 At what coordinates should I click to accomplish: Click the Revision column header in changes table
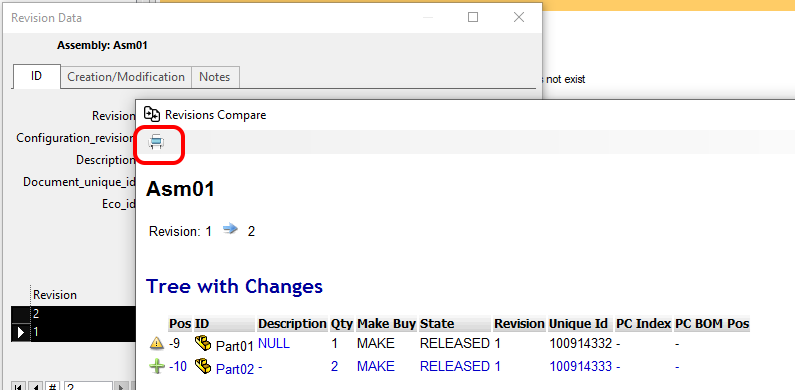coord(520,324)
